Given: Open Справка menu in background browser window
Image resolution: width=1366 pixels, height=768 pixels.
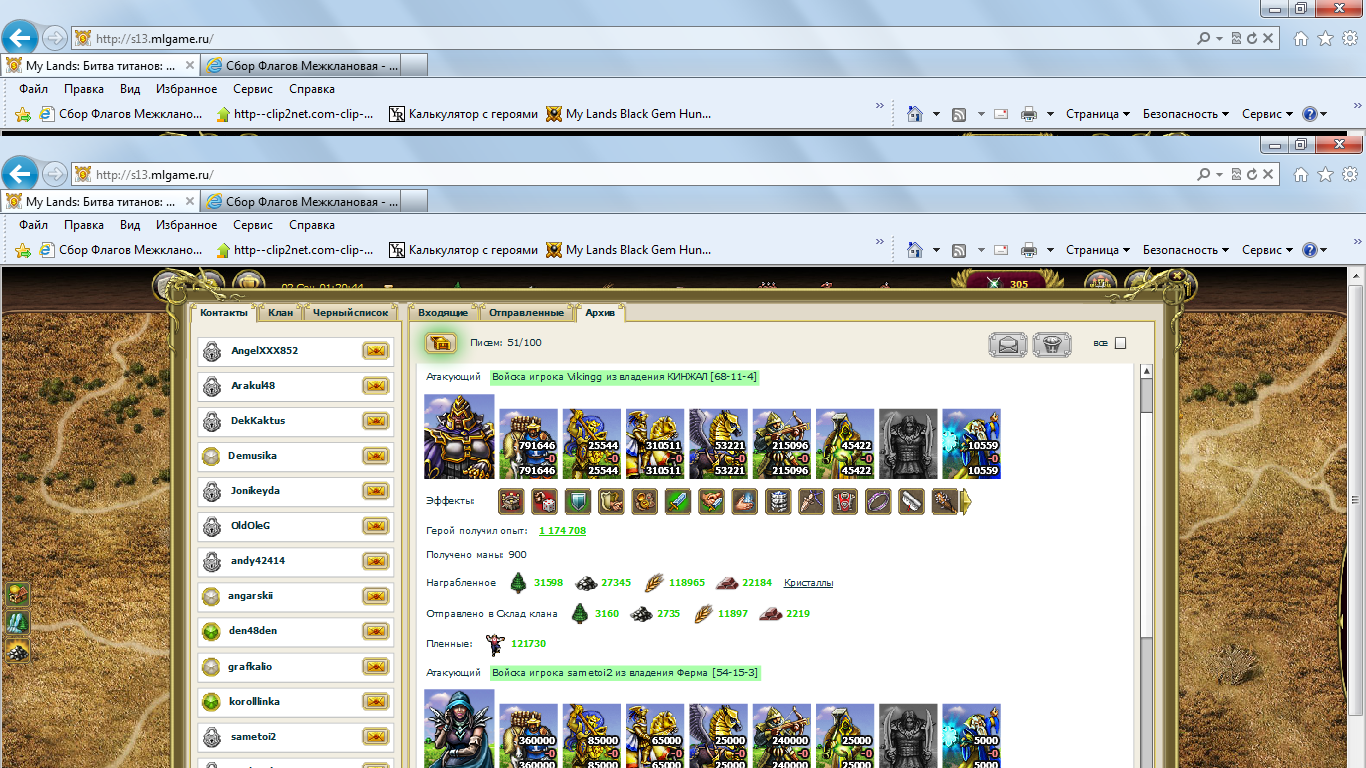Looking at the screenshot, I should pyautogui.click(x=311, y=89).
